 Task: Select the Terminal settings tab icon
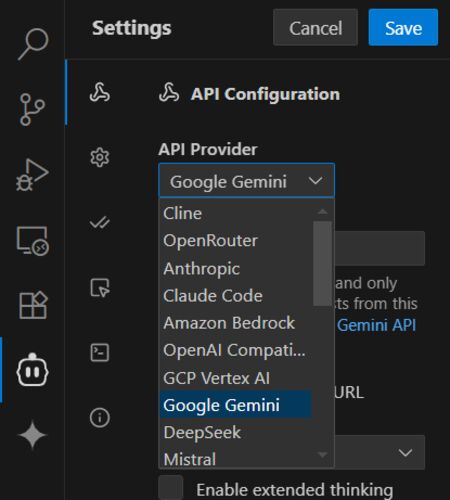coord(100,352)
